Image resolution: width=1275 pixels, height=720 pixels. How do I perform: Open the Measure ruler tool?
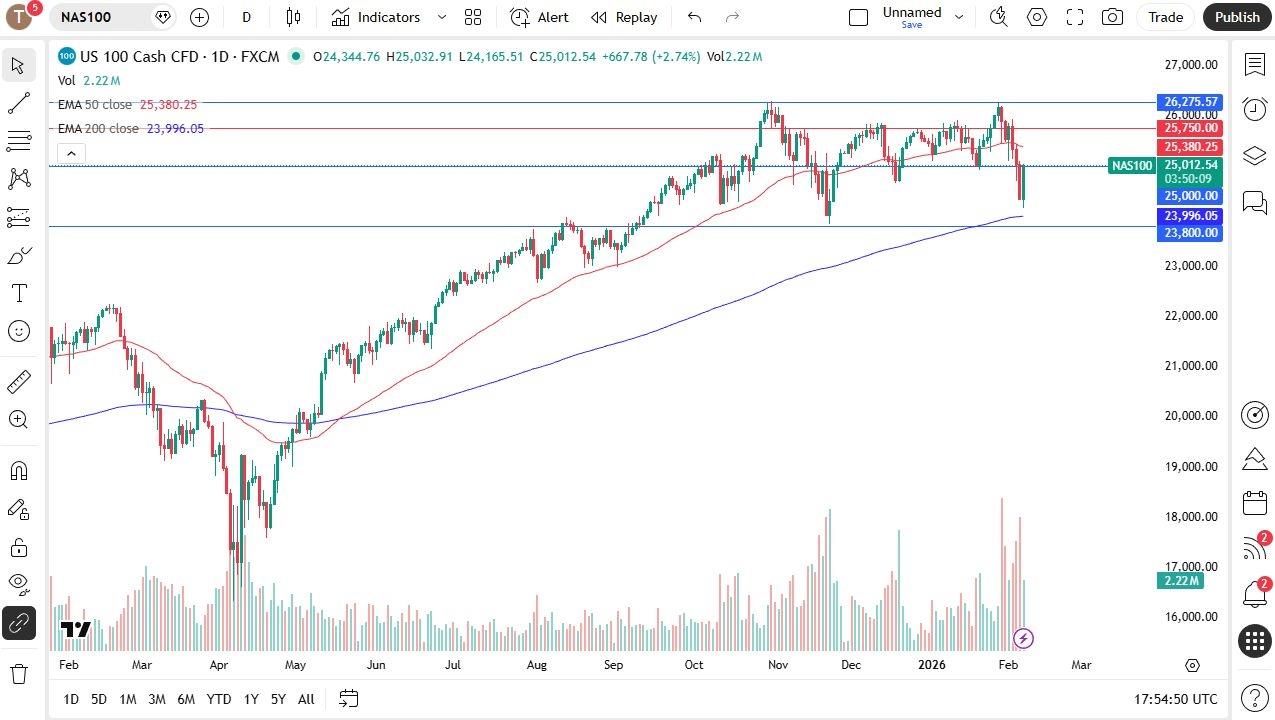click(18, 381)
